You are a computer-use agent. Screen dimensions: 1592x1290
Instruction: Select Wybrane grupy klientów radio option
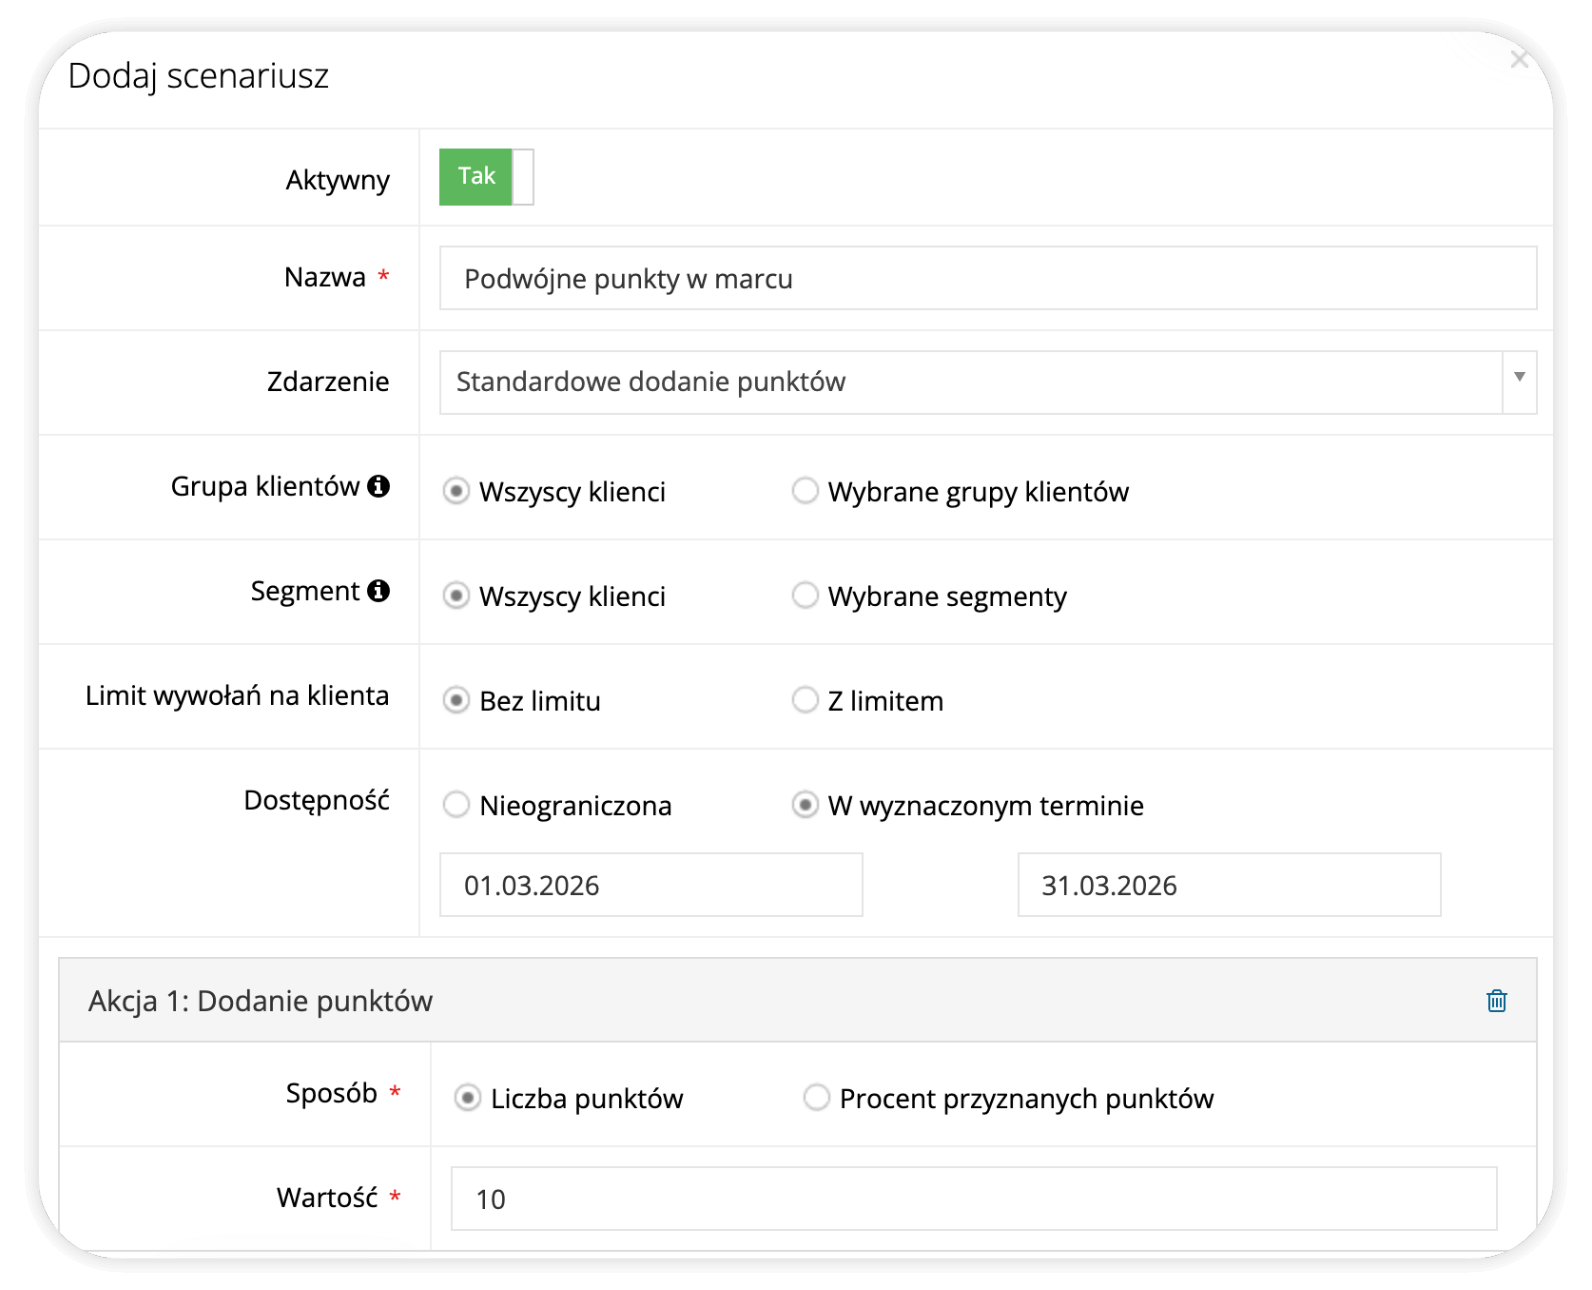(805, 492)
